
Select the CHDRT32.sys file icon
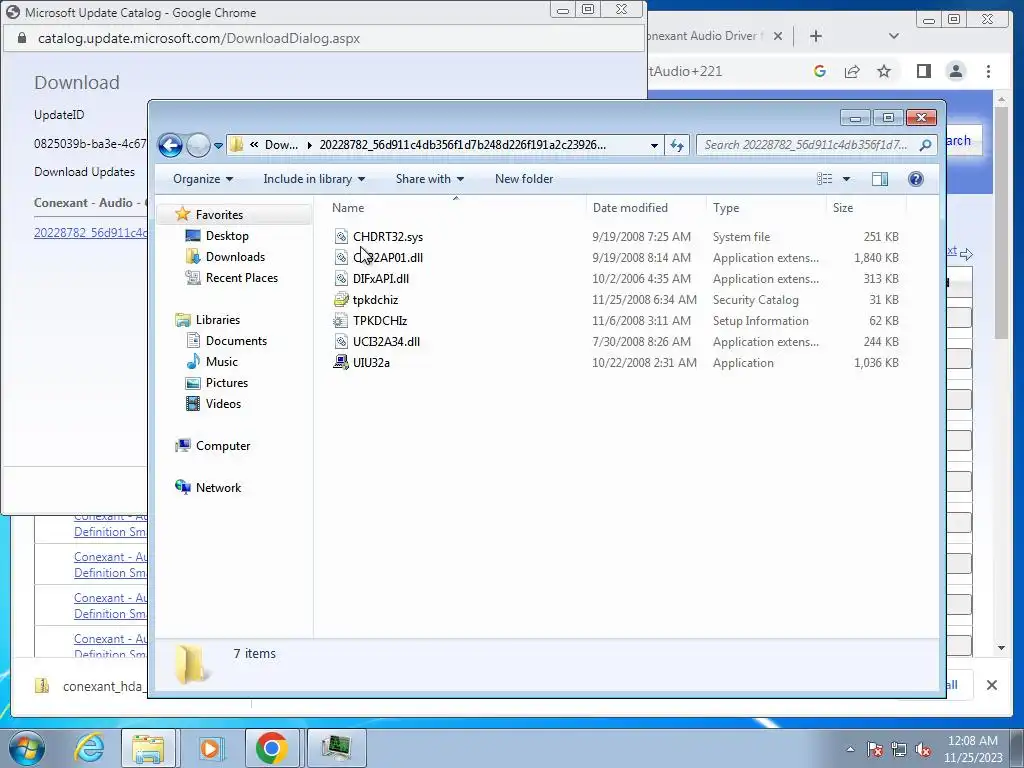click(341, 236)
